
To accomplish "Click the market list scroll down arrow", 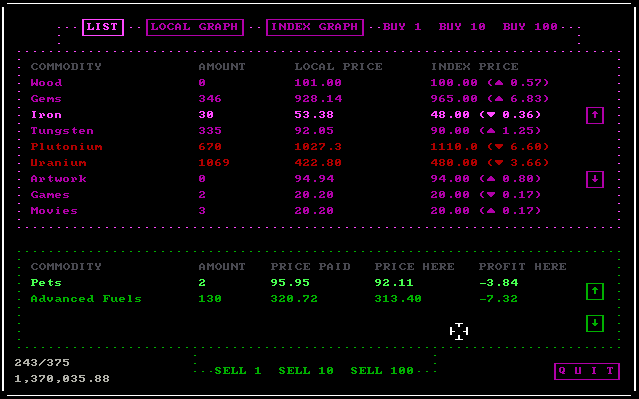I will [x=595, y=179].
